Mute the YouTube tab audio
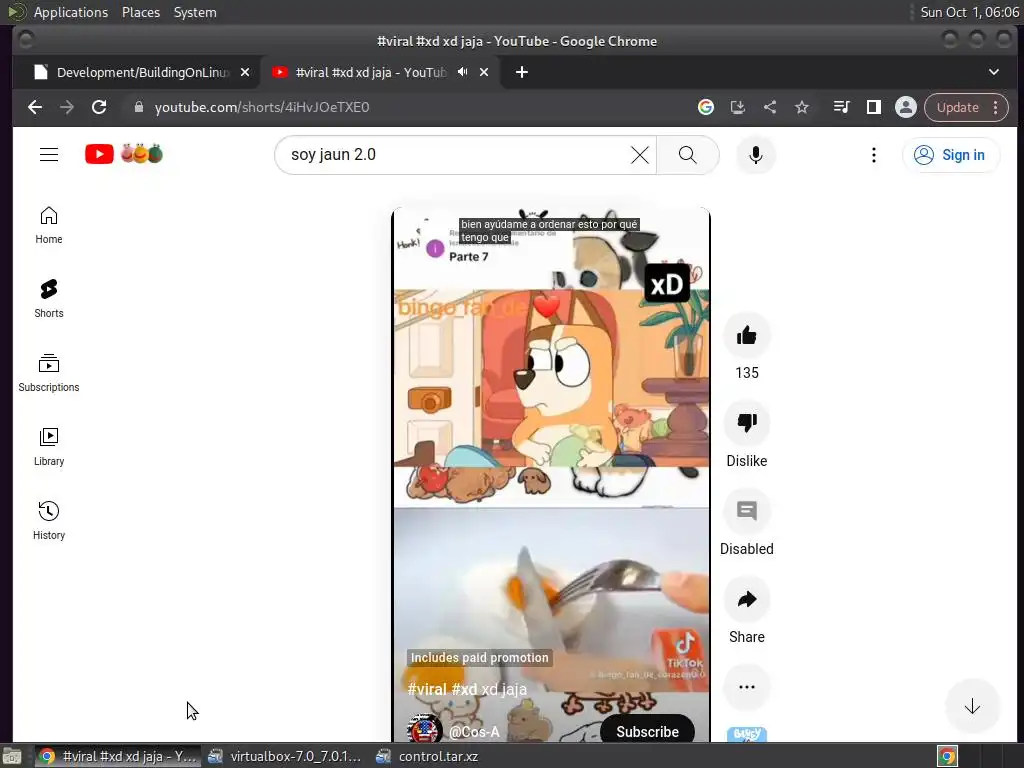1024x768 pixels. coord(462,72)
